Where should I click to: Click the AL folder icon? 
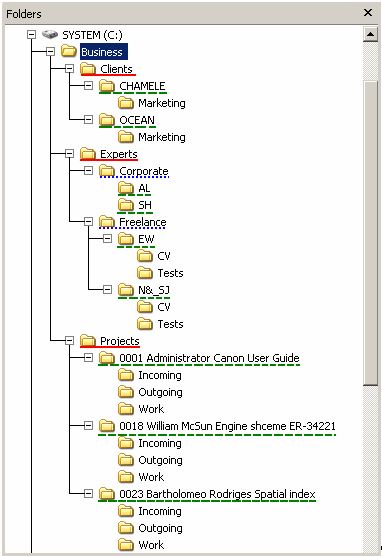(126, 187)
